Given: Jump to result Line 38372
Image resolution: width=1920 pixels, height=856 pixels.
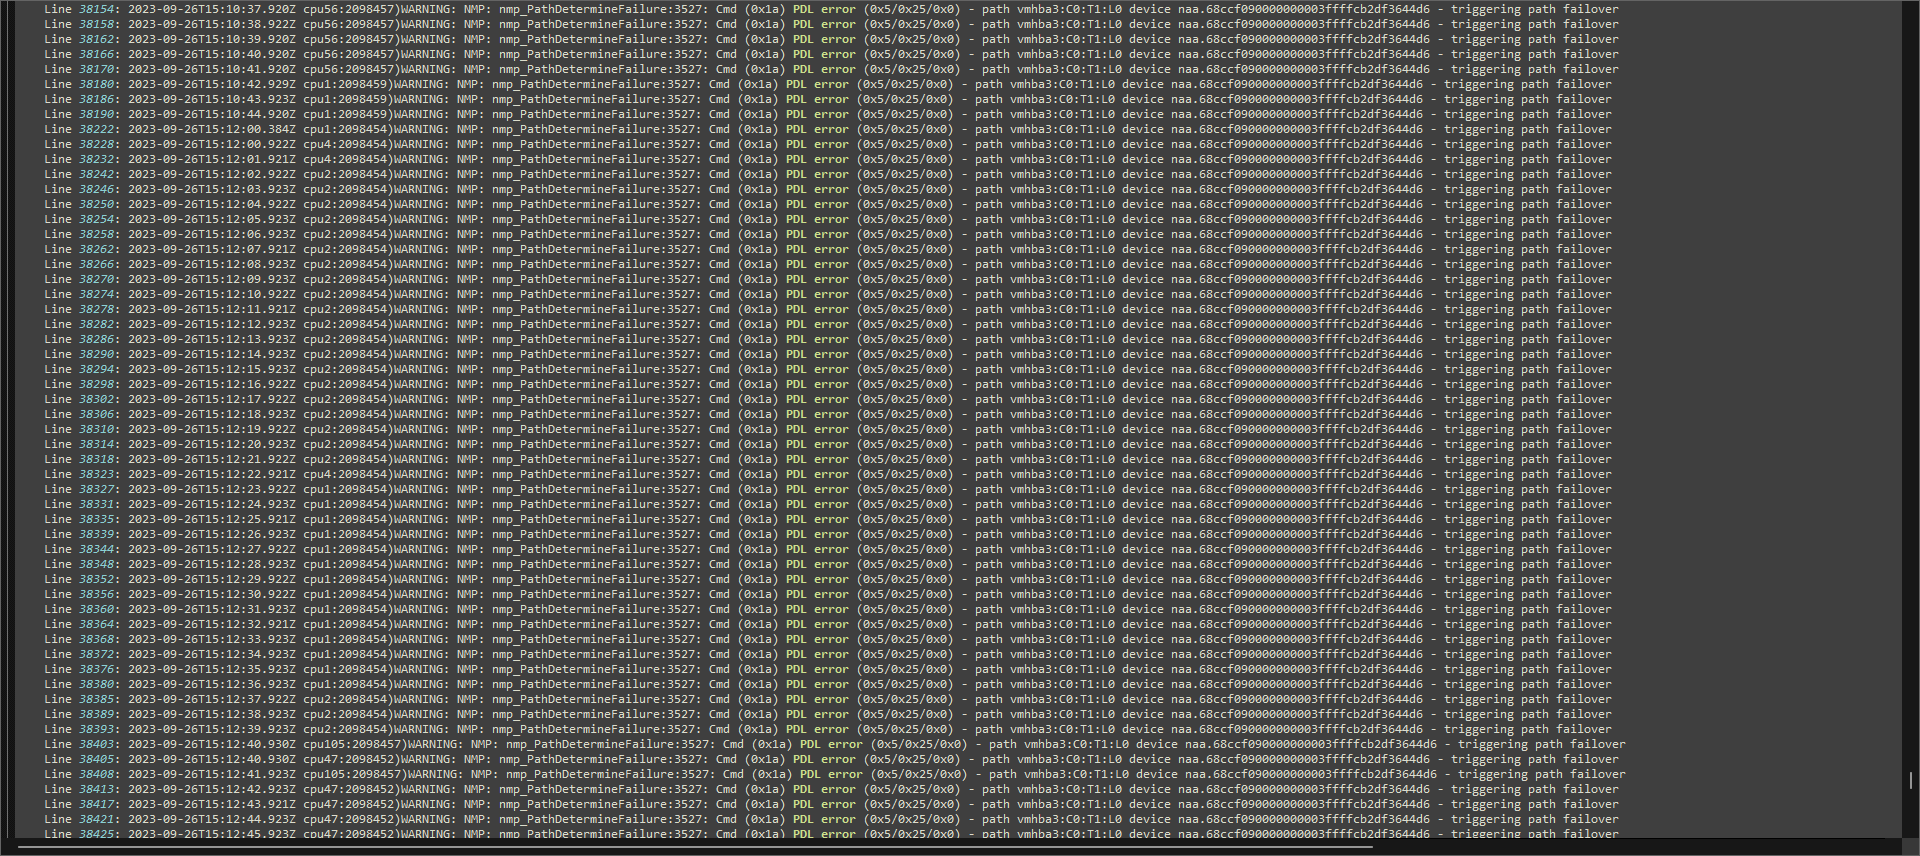Looking at the screenshot, I should tap(828, 654).
